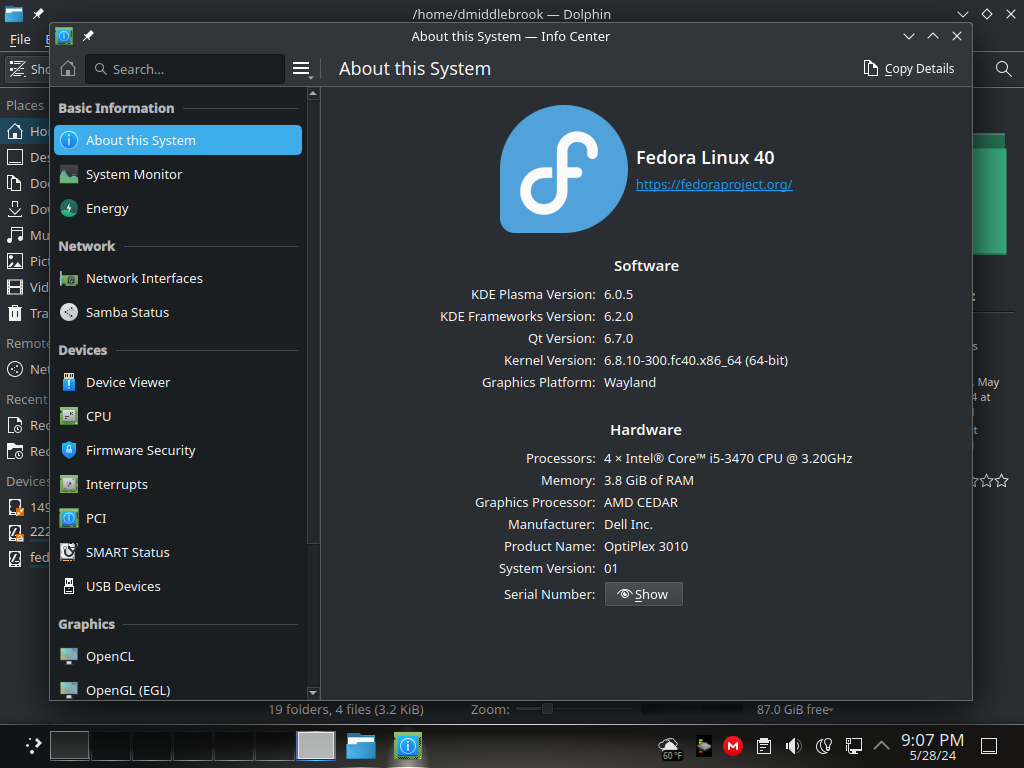Viewport: 1024px width, 768px height.
Task: Open the OpenCL graphics module
Action: 178,656
